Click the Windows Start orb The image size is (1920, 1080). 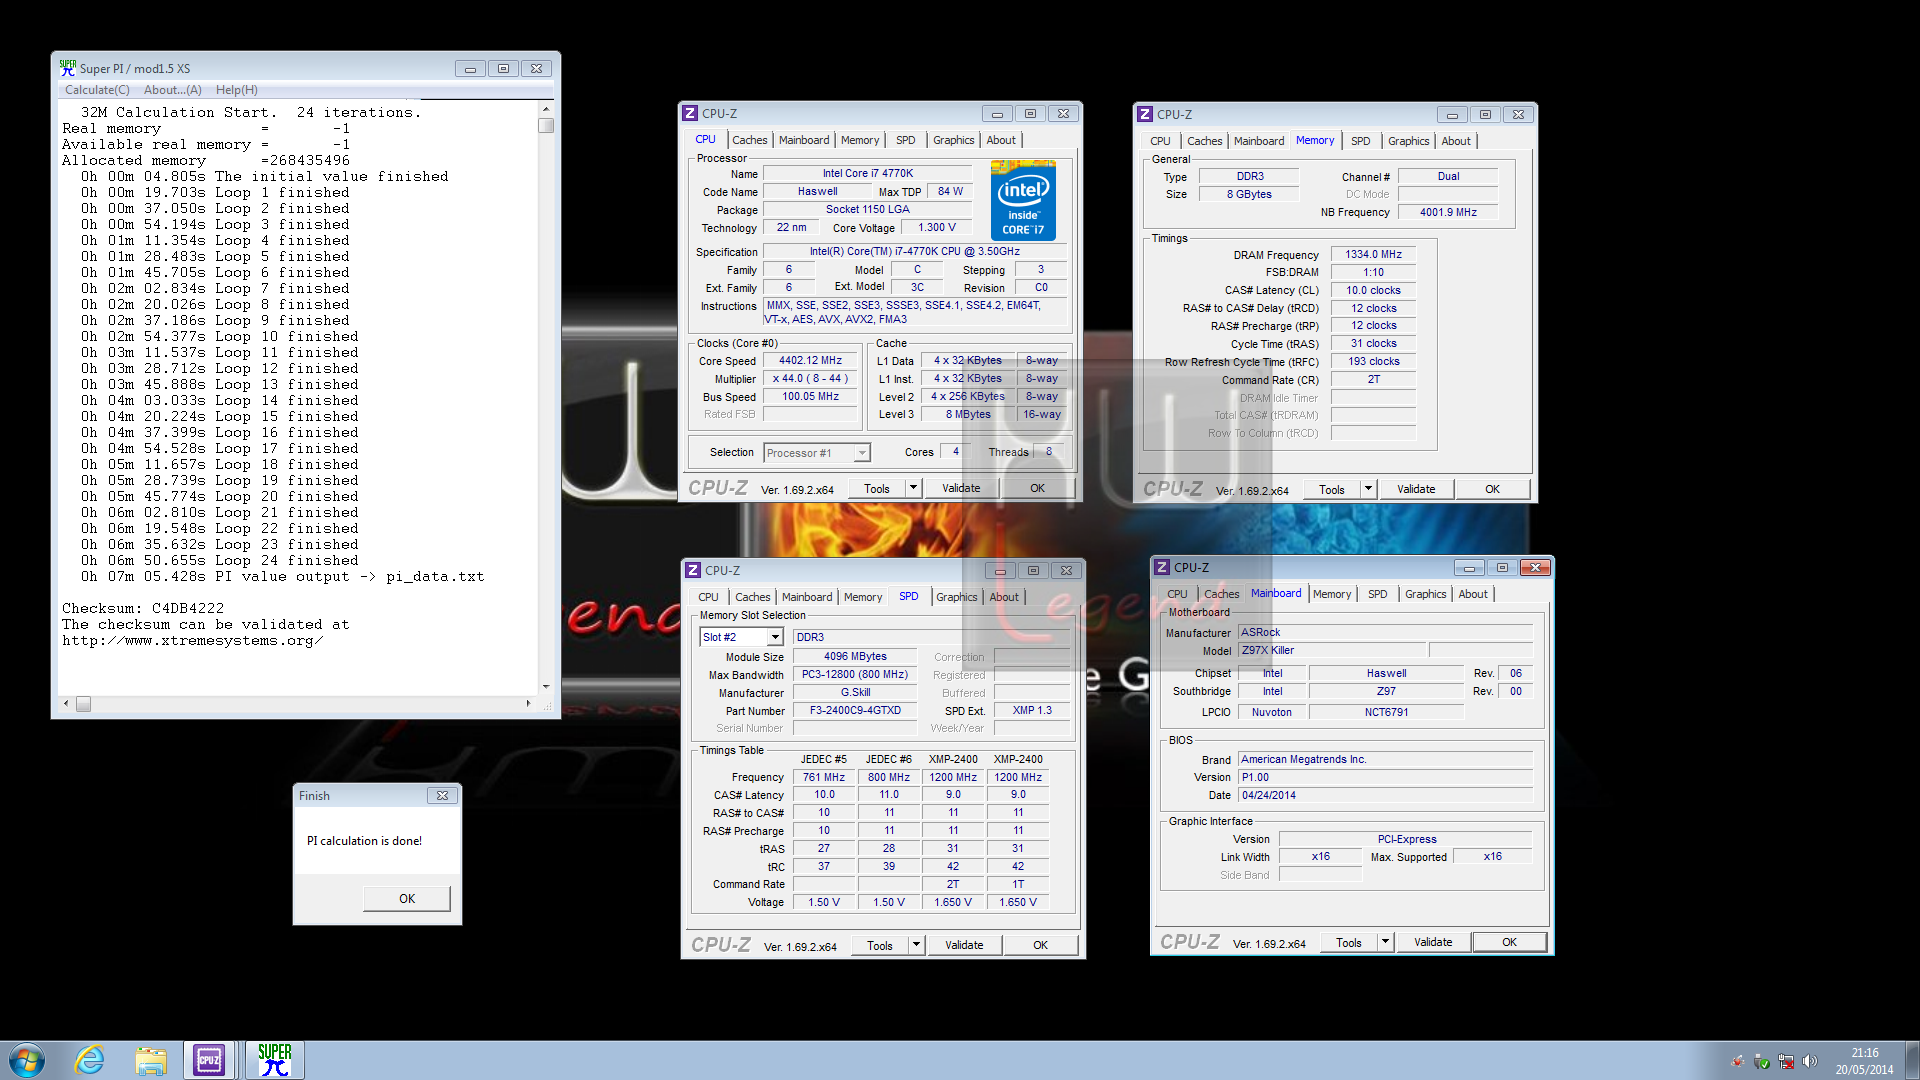[x=27, y=1060]
